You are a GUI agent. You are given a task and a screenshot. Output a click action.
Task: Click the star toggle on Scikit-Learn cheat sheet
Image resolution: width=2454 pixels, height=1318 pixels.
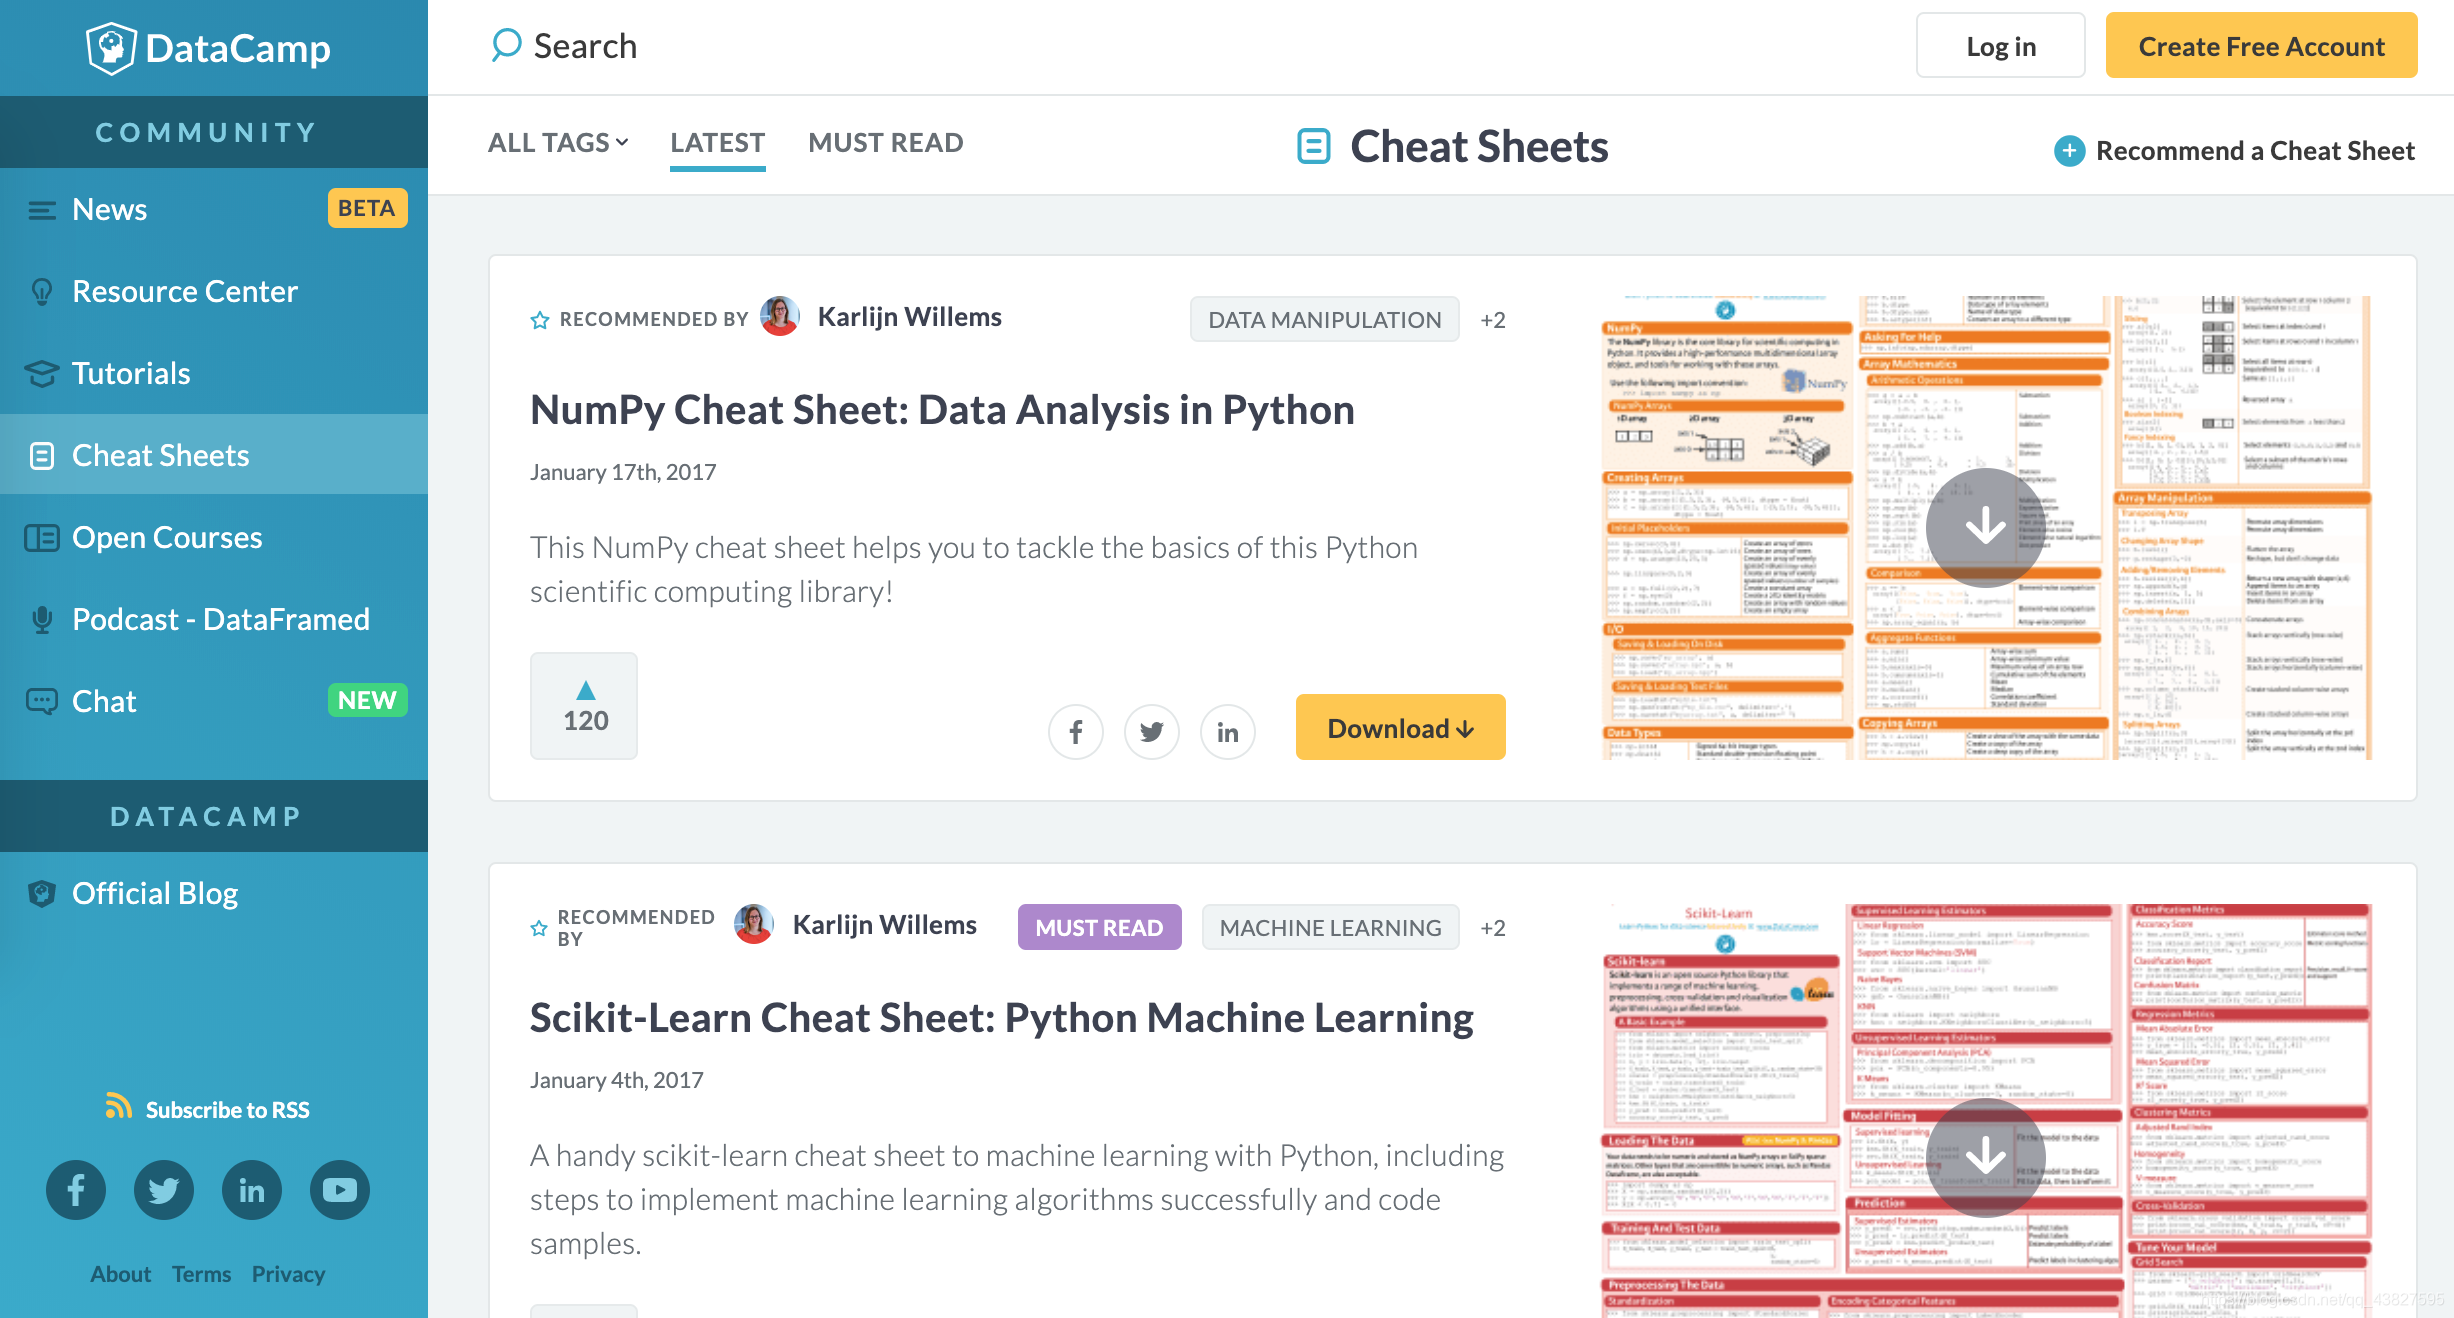point(536,927)
